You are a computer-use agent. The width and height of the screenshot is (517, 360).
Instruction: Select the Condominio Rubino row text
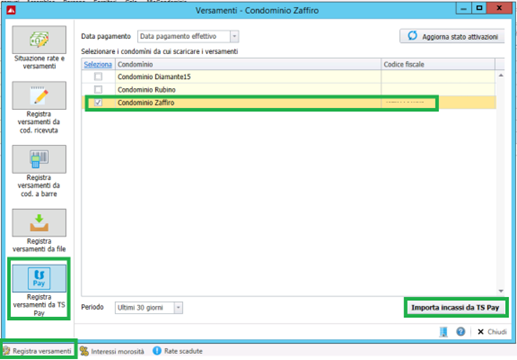[x=146, y=90]
